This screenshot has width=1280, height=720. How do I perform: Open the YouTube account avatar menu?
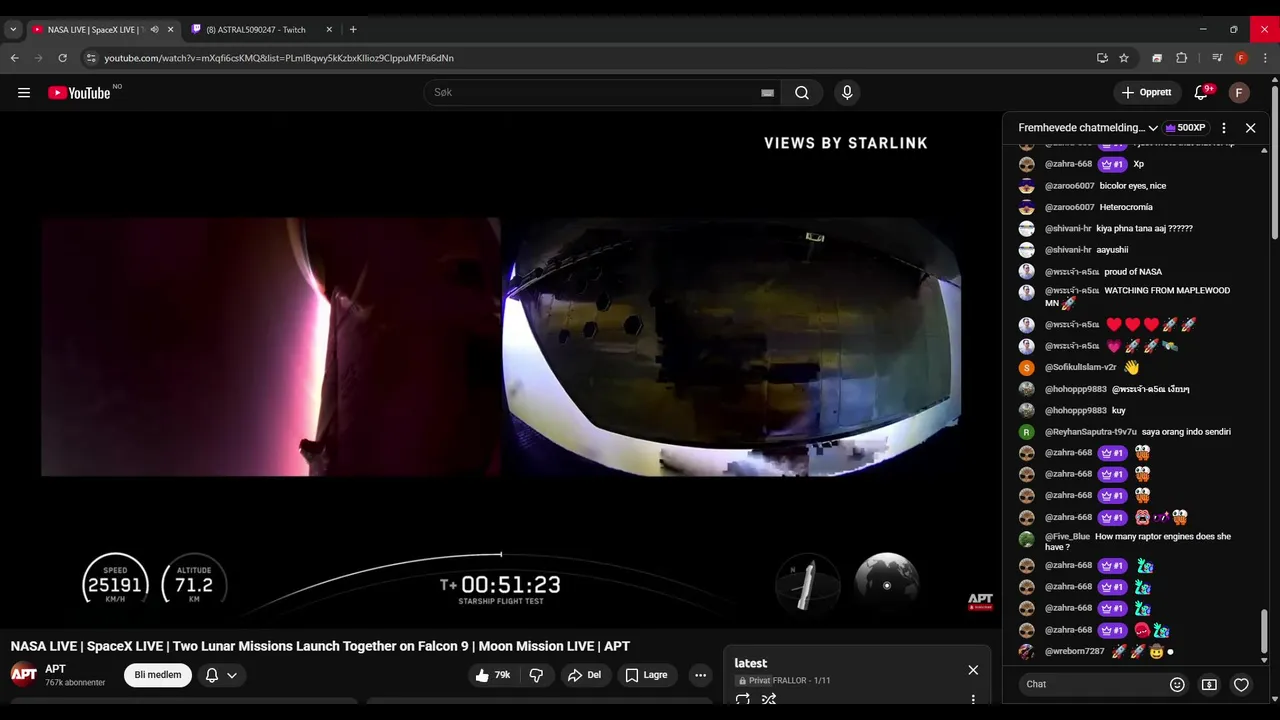point(1239,93)
